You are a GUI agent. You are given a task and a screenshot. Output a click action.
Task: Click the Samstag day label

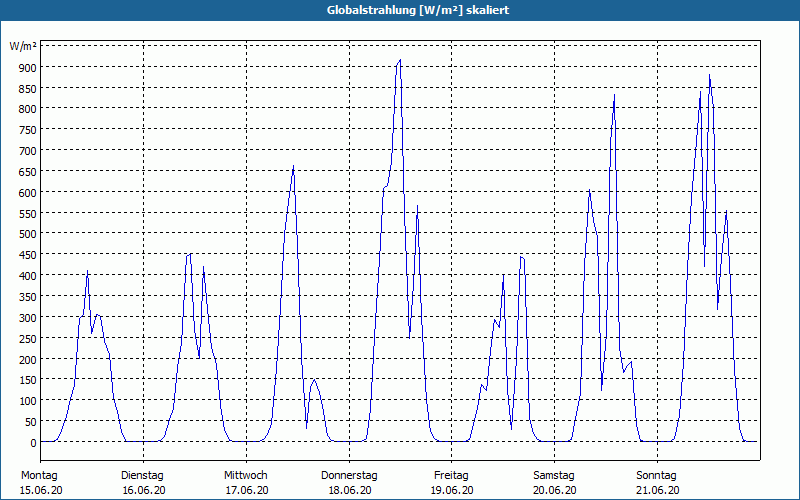coord(554,476)
